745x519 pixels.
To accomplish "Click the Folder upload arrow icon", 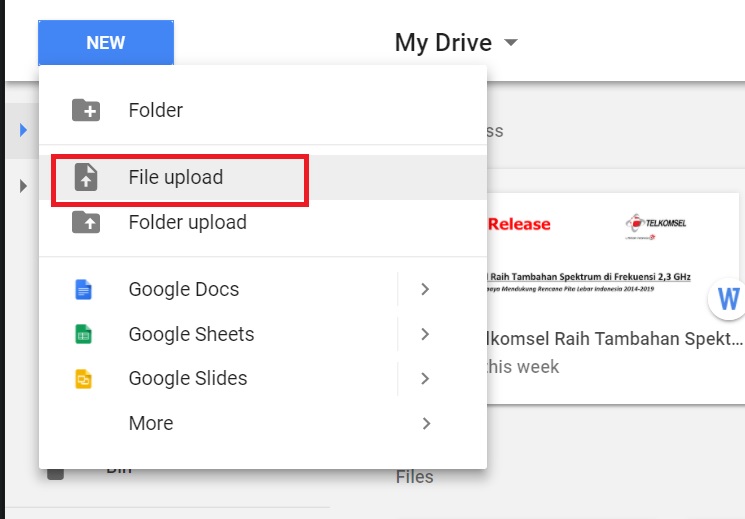I will 86,222.
